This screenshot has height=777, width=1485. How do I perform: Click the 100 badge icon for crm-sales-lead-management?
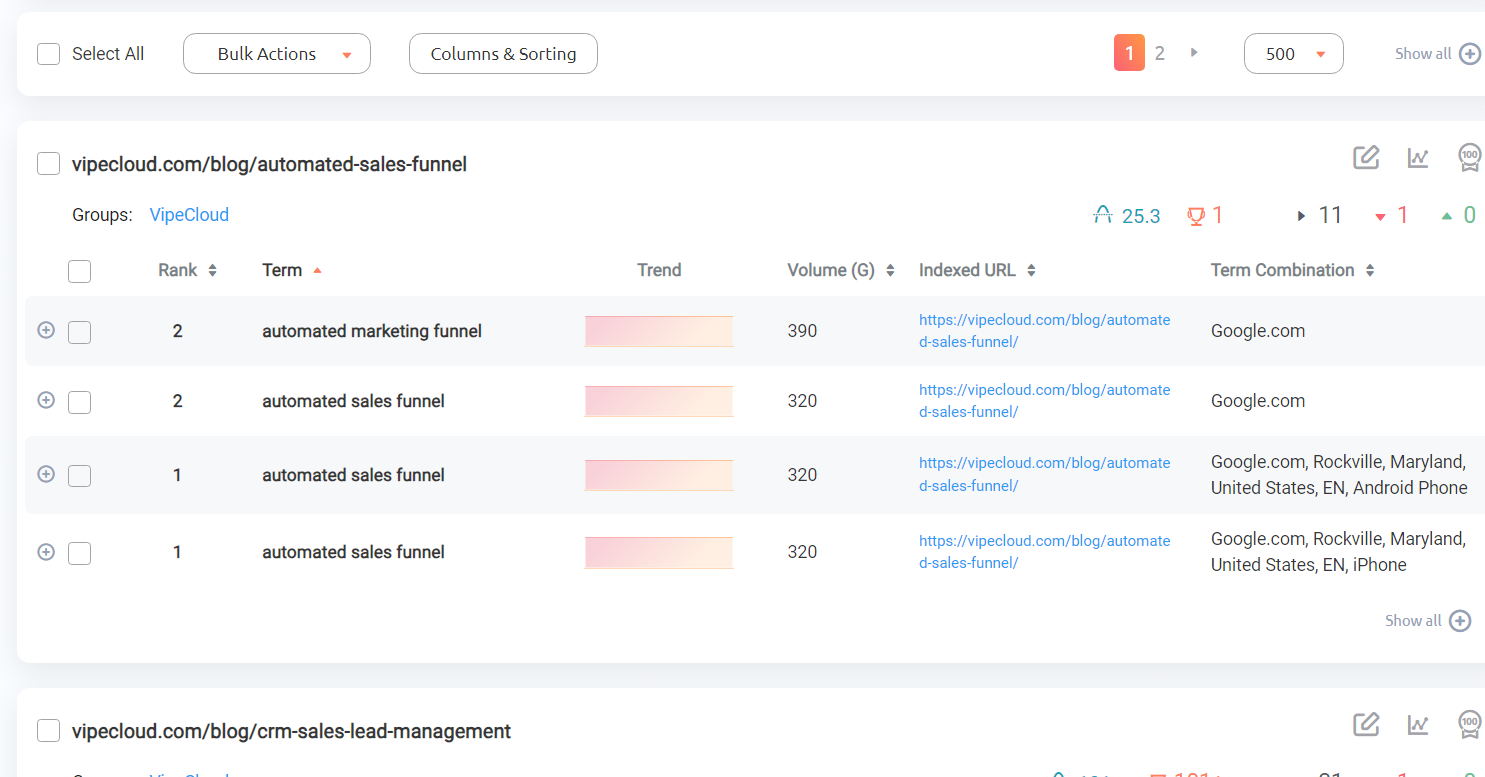1470,724
